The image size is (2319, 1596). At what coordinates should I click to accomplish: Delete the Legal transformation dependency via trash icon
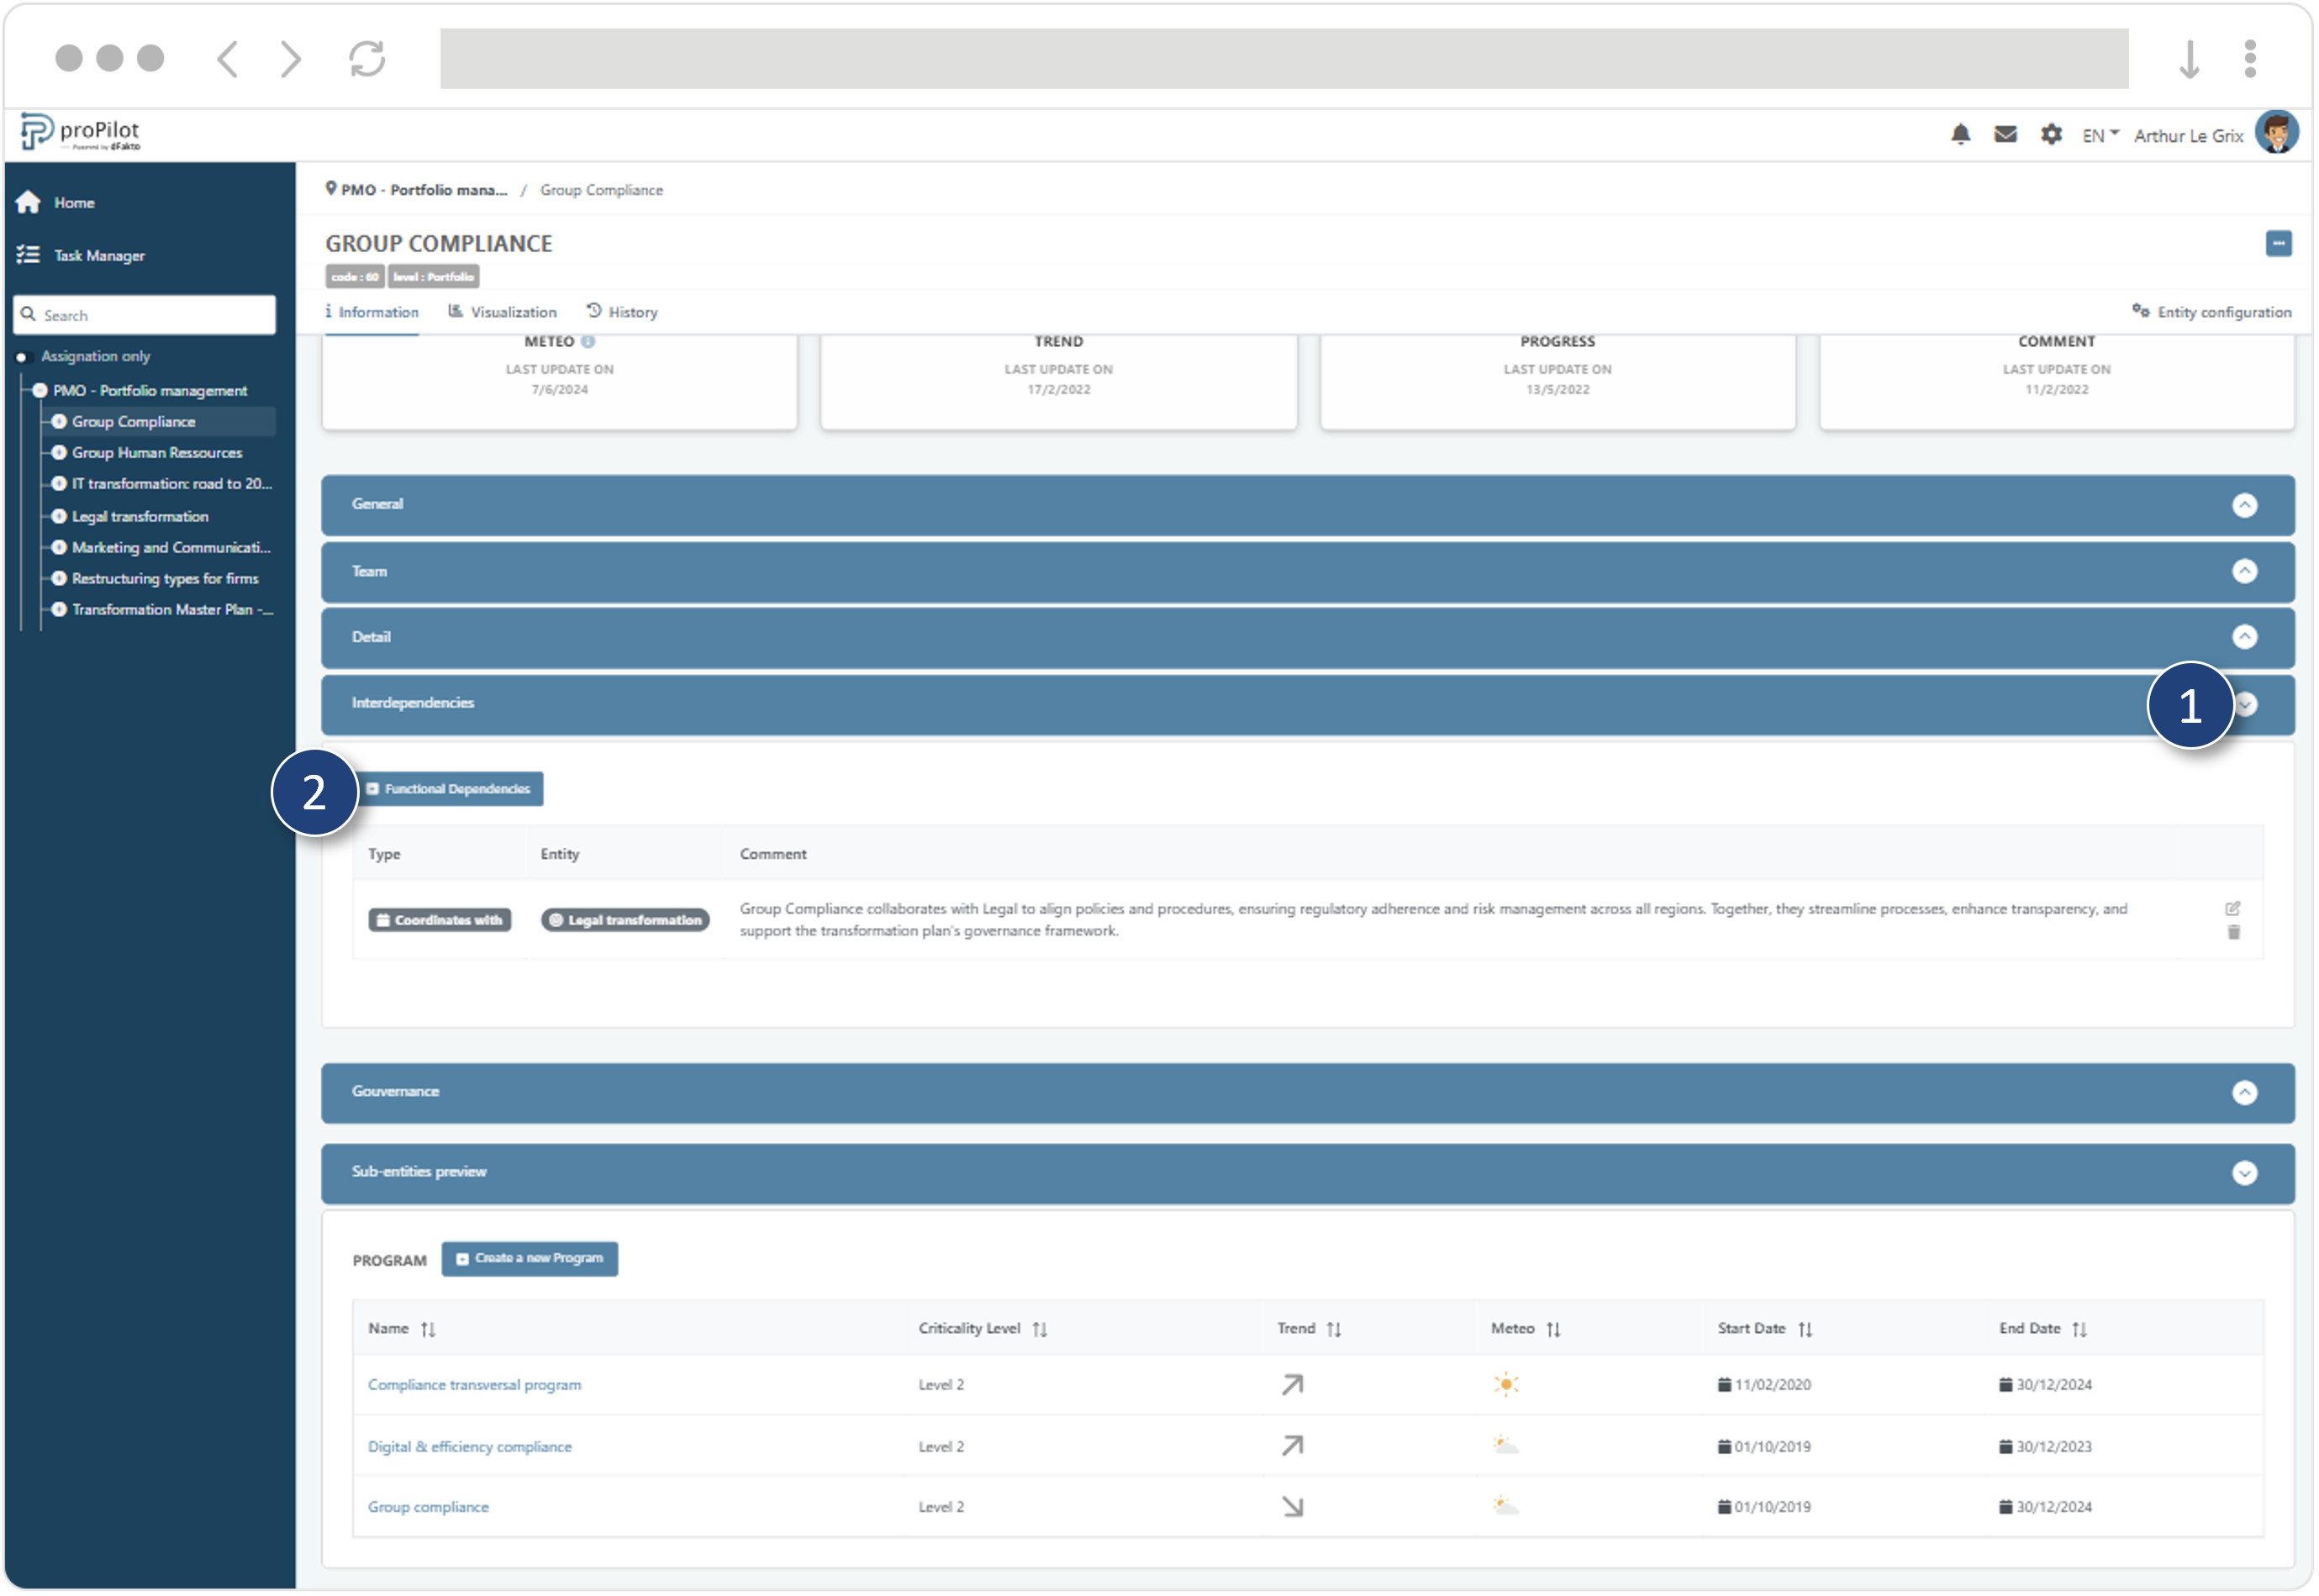click(2233, 933)
